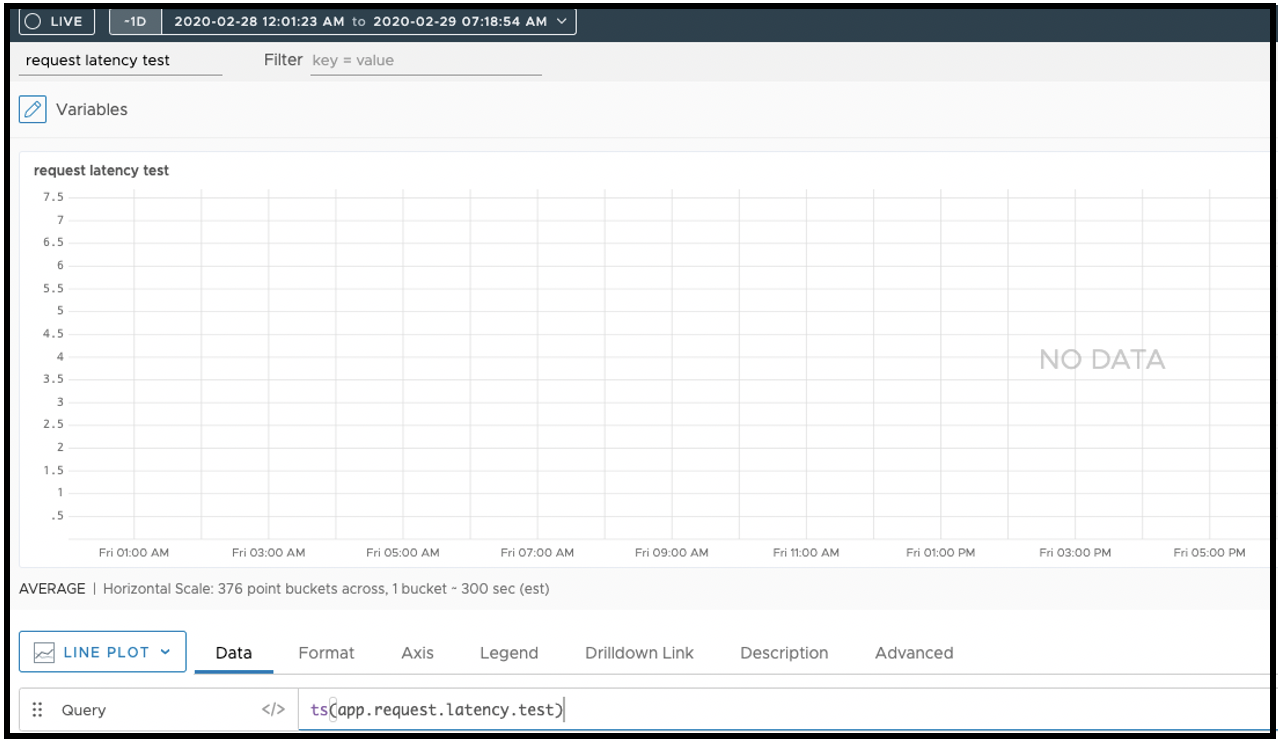The height and width of the screenshot is (742, 1278).
Task: Toggle LIVE data mode
Action: point(55,21)
